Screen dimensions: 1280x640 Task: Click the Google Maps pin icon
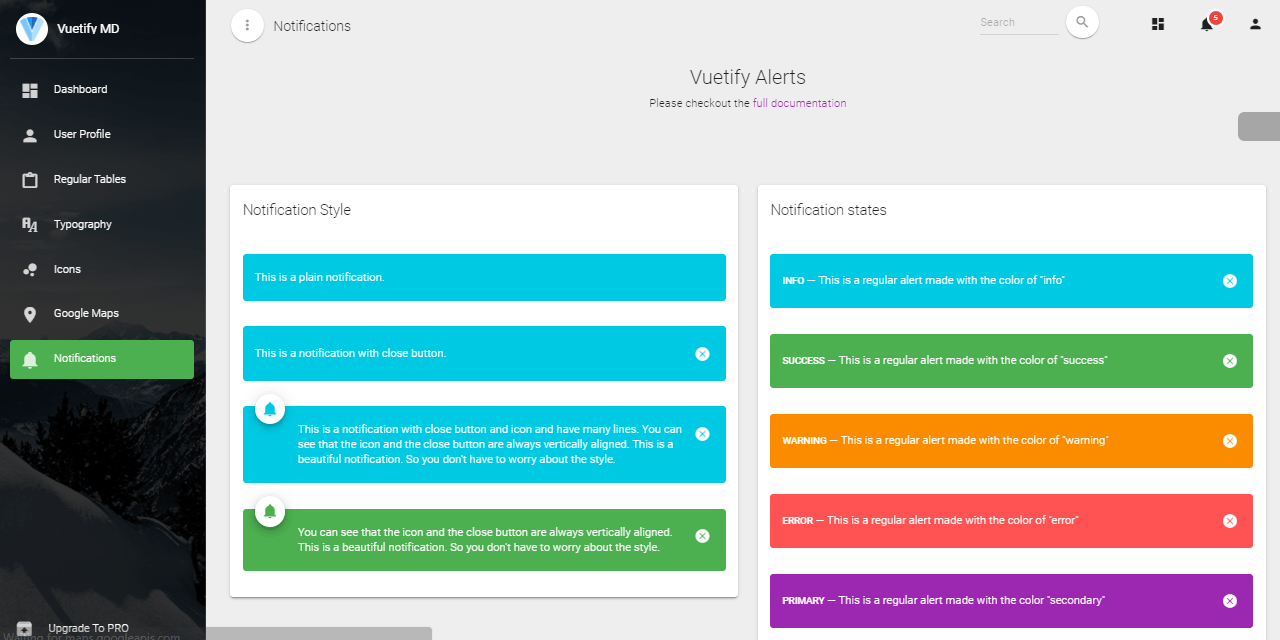coord(30,314)
